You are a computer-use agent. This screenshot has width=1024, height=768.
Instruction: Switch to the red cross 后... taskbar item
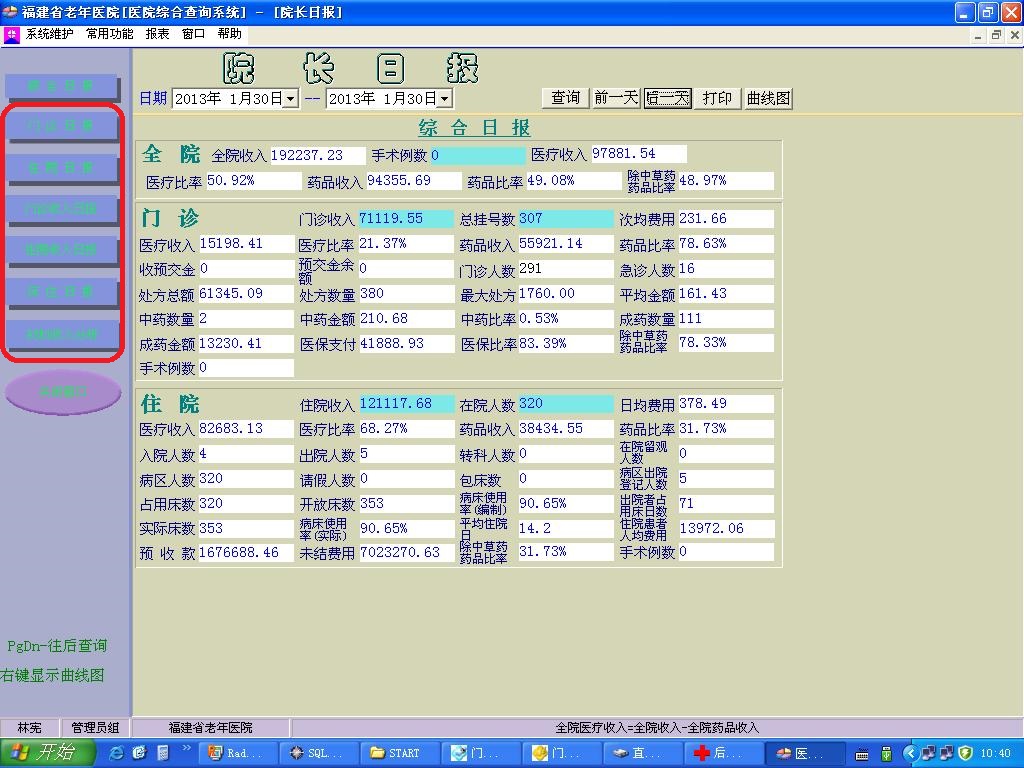(x=723, y=753)
